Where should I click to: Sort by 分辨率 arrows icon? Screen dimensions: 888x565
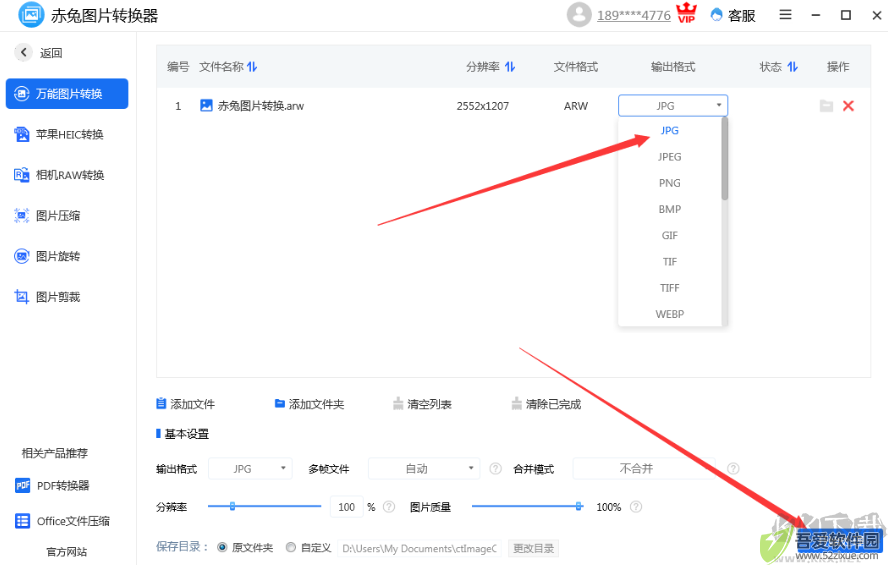pos(510,67)
